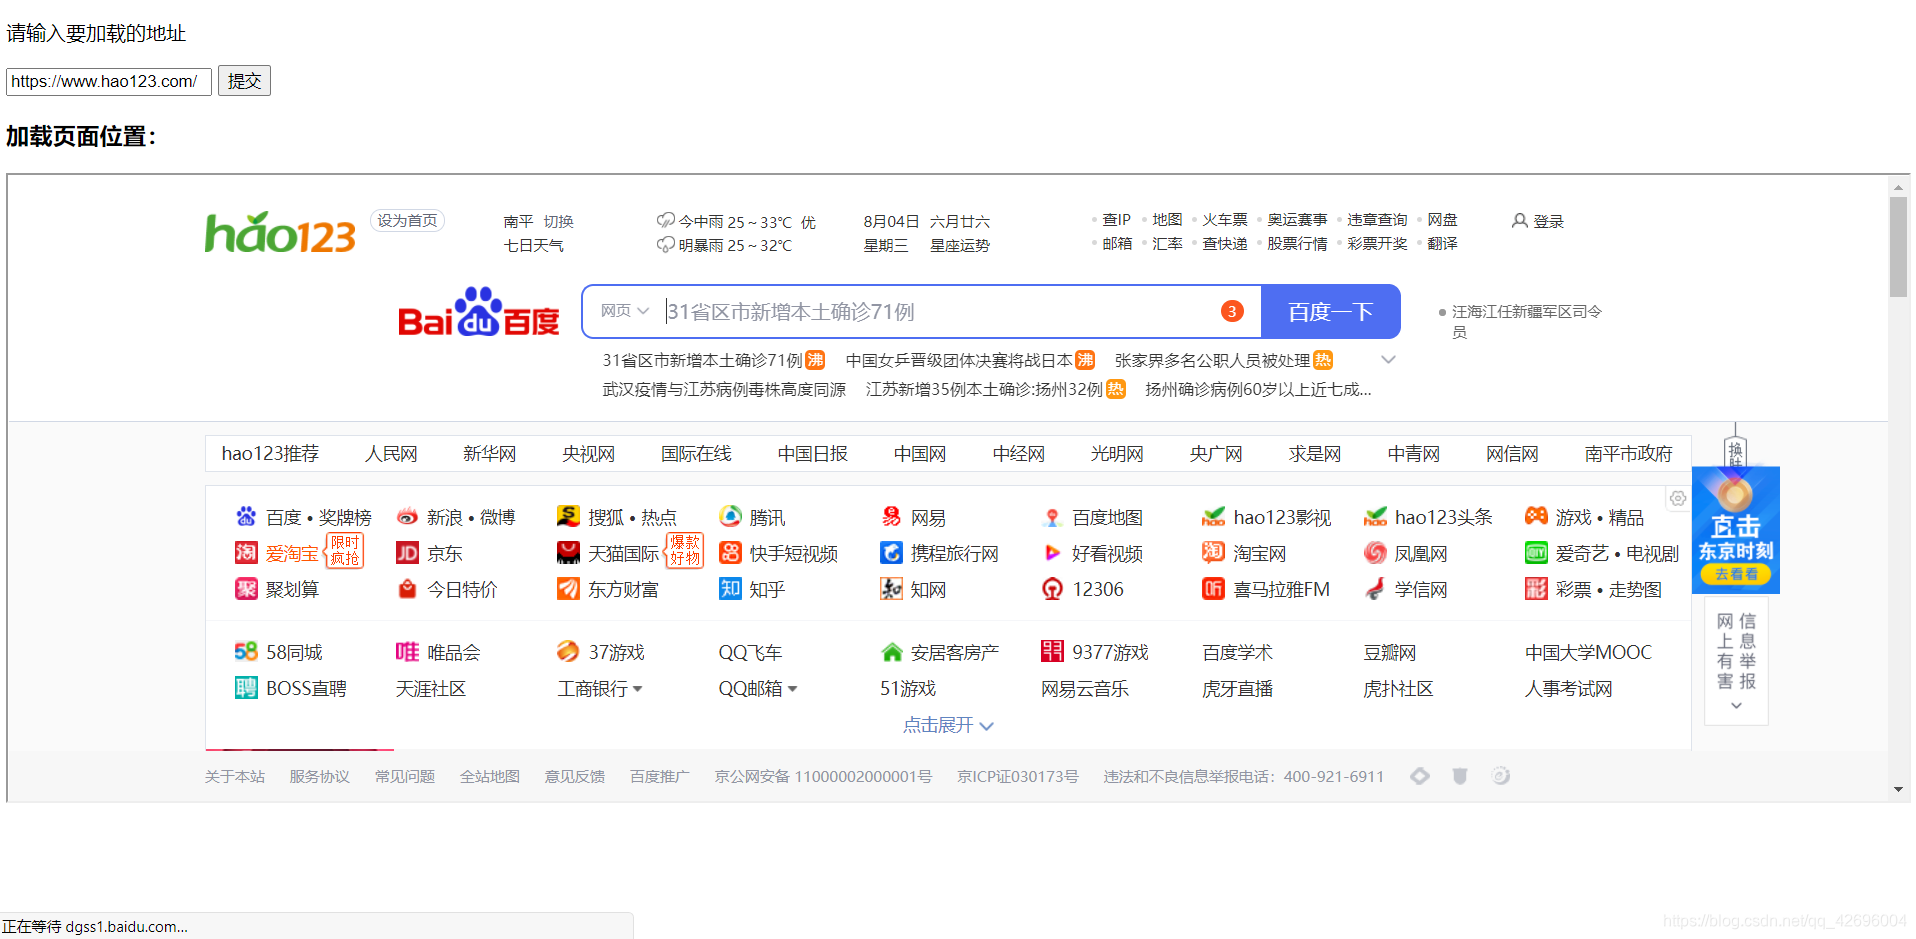Open the 直击东京时刻 banner ad
Screen dimensions: 1916x939
[x=1735, y=530]
